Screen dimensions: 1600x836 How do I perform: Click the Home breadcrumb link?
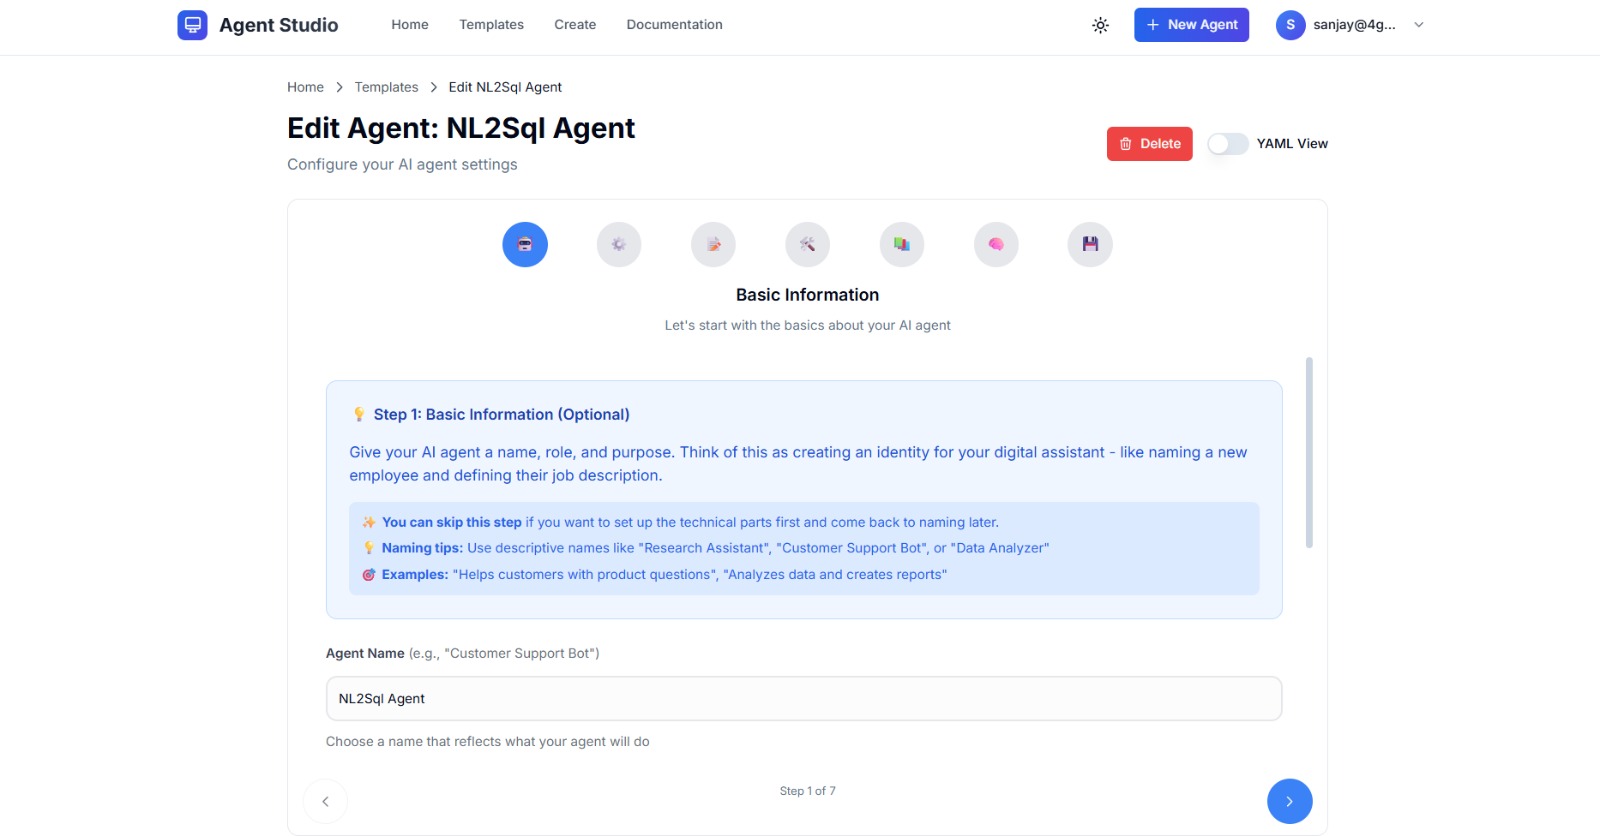[x=305, y=87]
